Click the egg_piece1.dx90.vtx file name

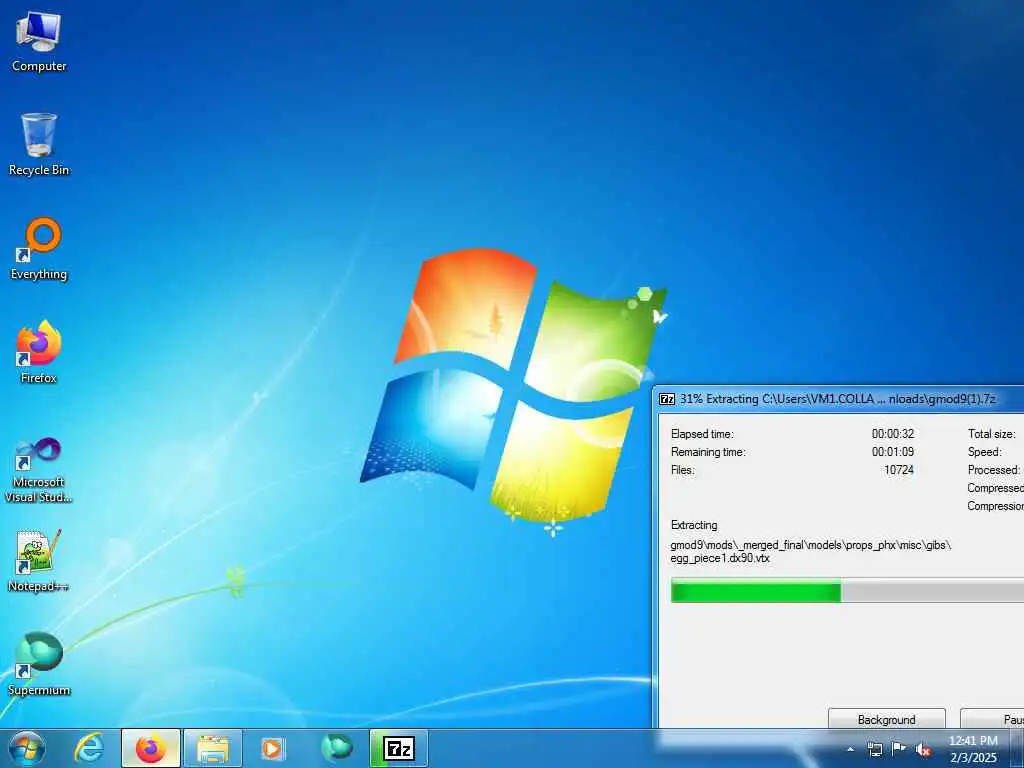(720, 558)
